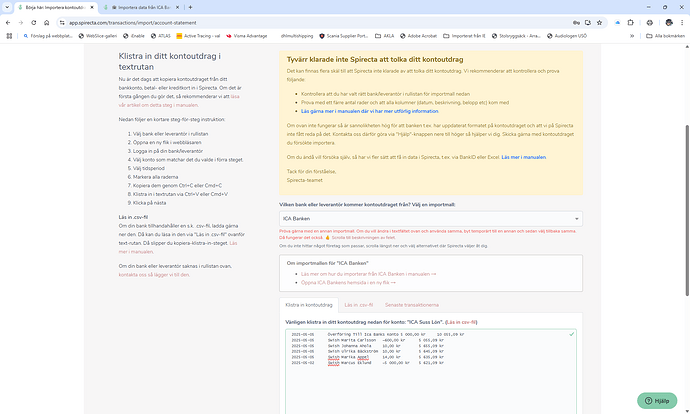Open the 'kontakta oss så lägger vi till den' link
The width and height of the screenshot is (690, 414).
click(x=154, y=275)
